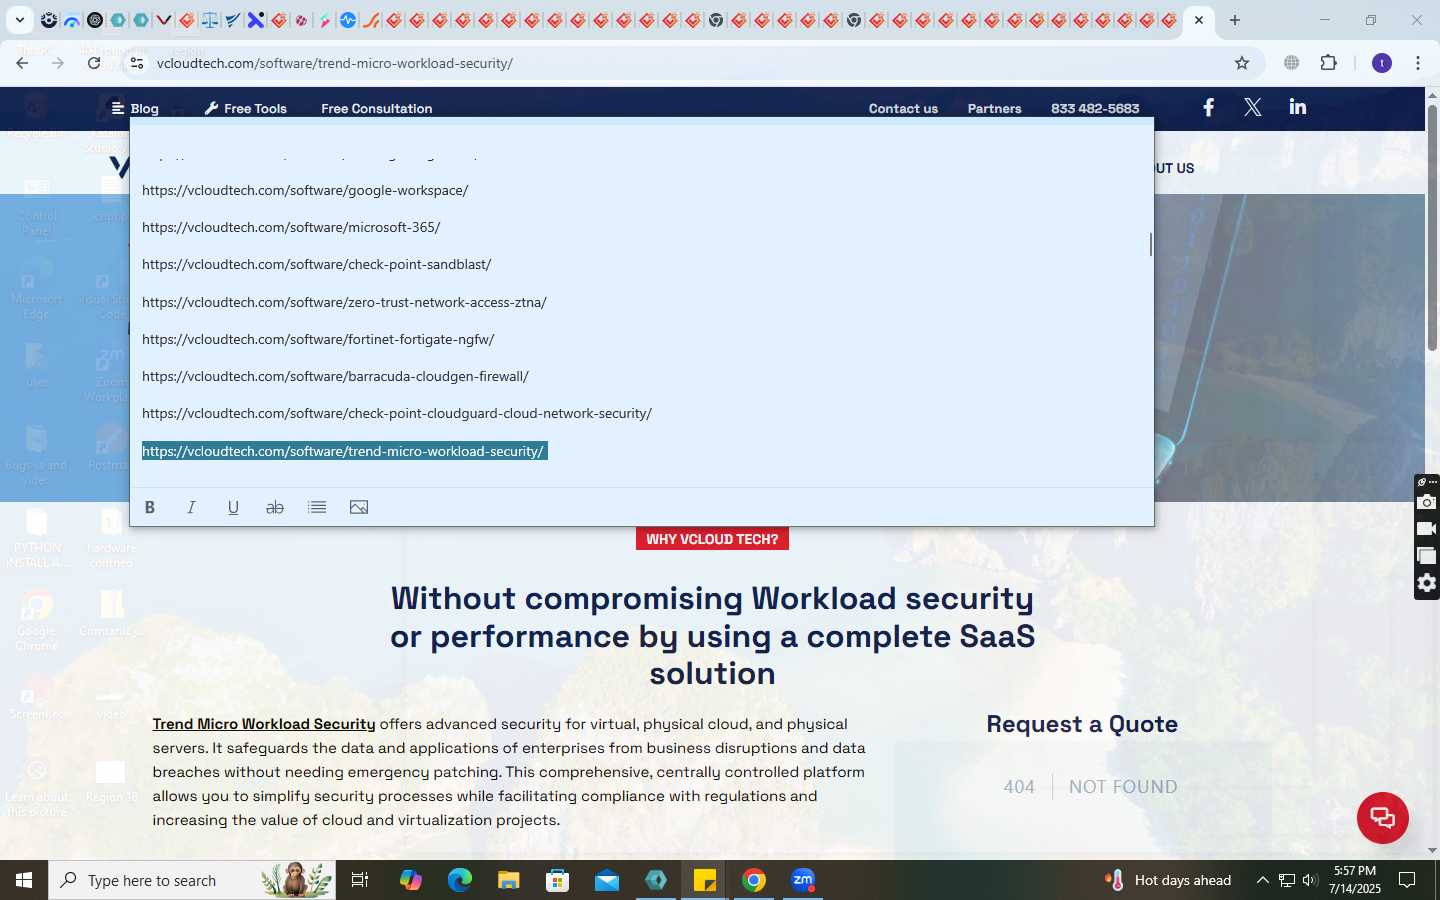Click the taskbar search box
The width and height of the screenshot is (1440, 900).
[x=192, y=880]
